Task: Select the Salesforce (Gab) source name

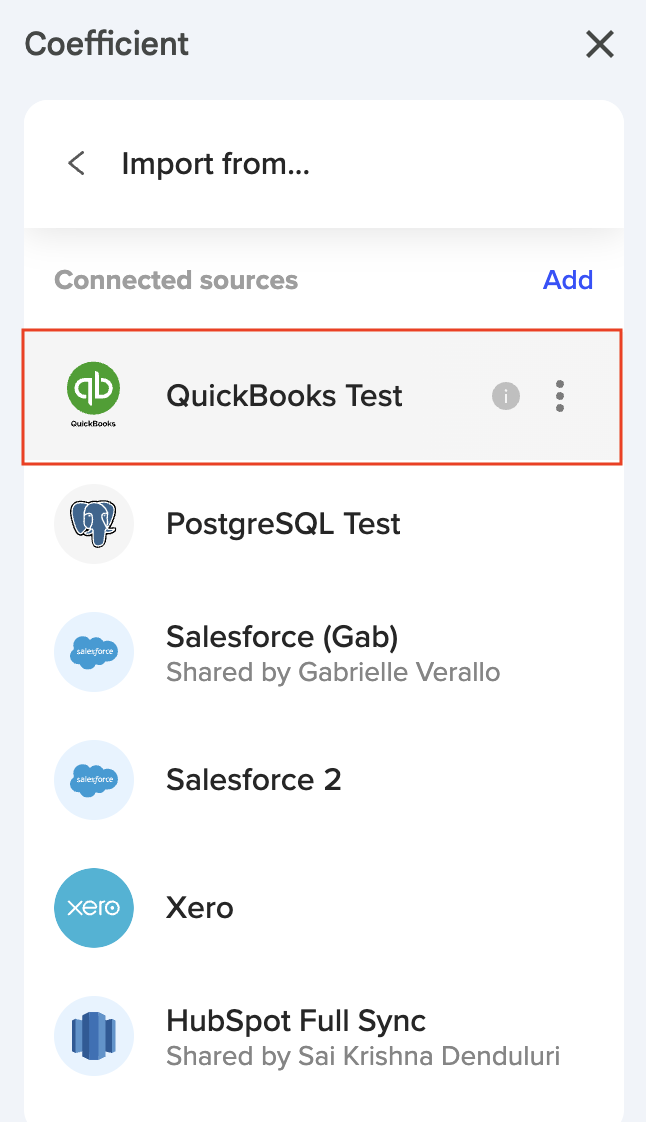Action: click(x=282, y=637)
